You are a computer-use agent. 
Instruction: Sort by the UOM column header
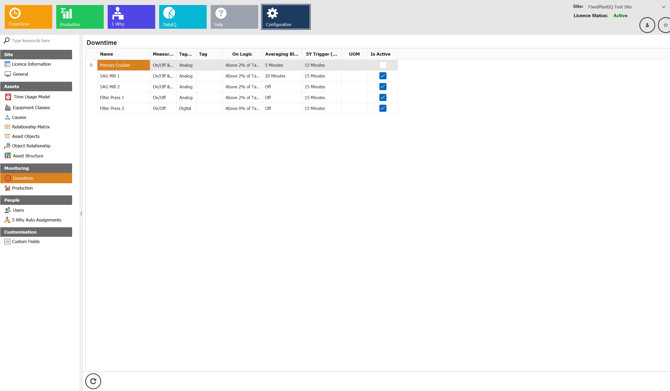point(354,54)
